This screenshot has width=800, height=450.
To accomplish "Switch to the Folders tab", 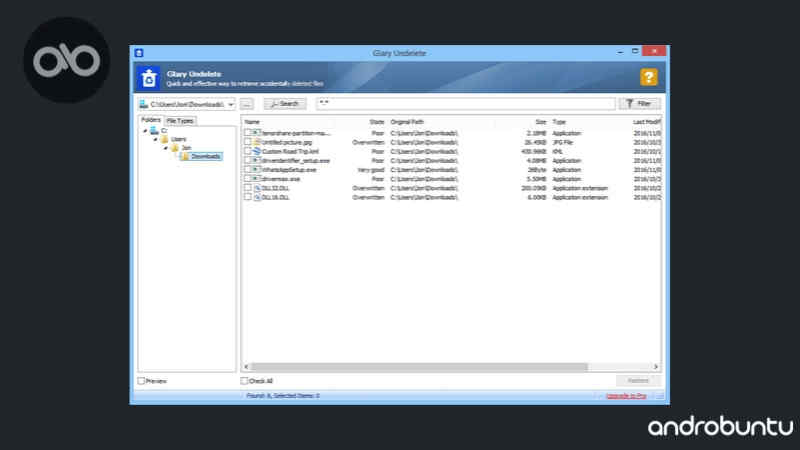I will coord(151,120).
